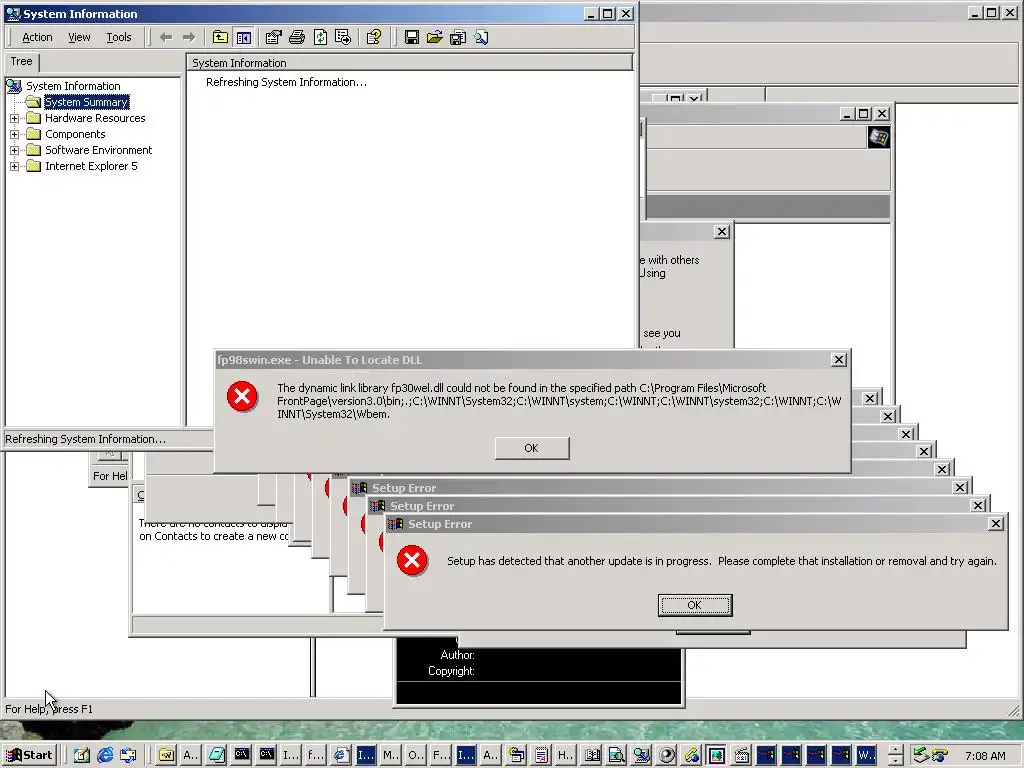Screen dimensions: 1024x768
Task: Click the "O.." taskbar button
Action: click(x=415, y=755)
